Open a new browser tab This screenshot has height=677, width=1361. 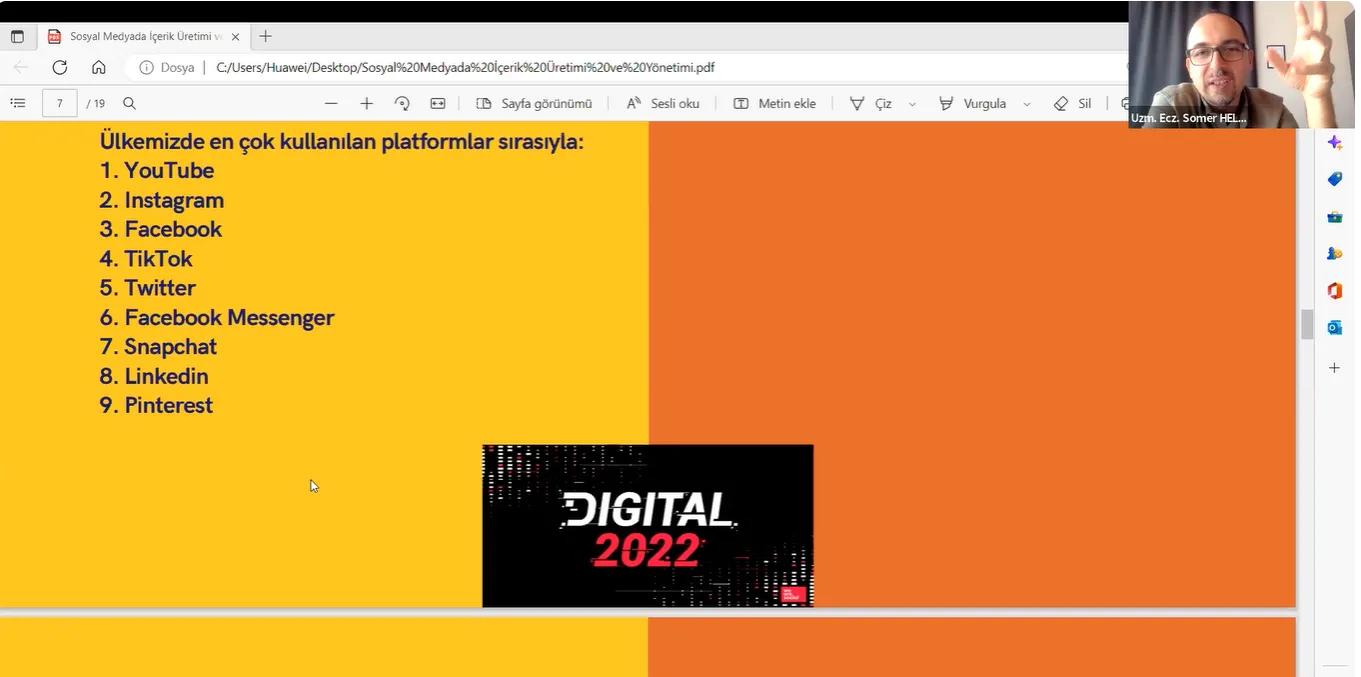click(265, 36)
